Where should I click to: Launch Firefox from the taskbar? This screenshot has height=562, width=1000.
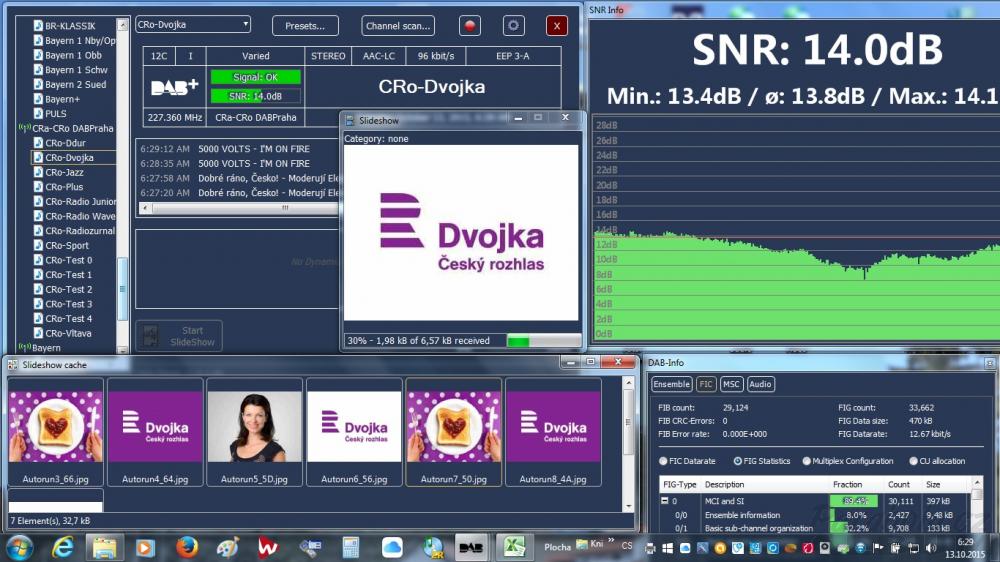(x=187, y=547)
